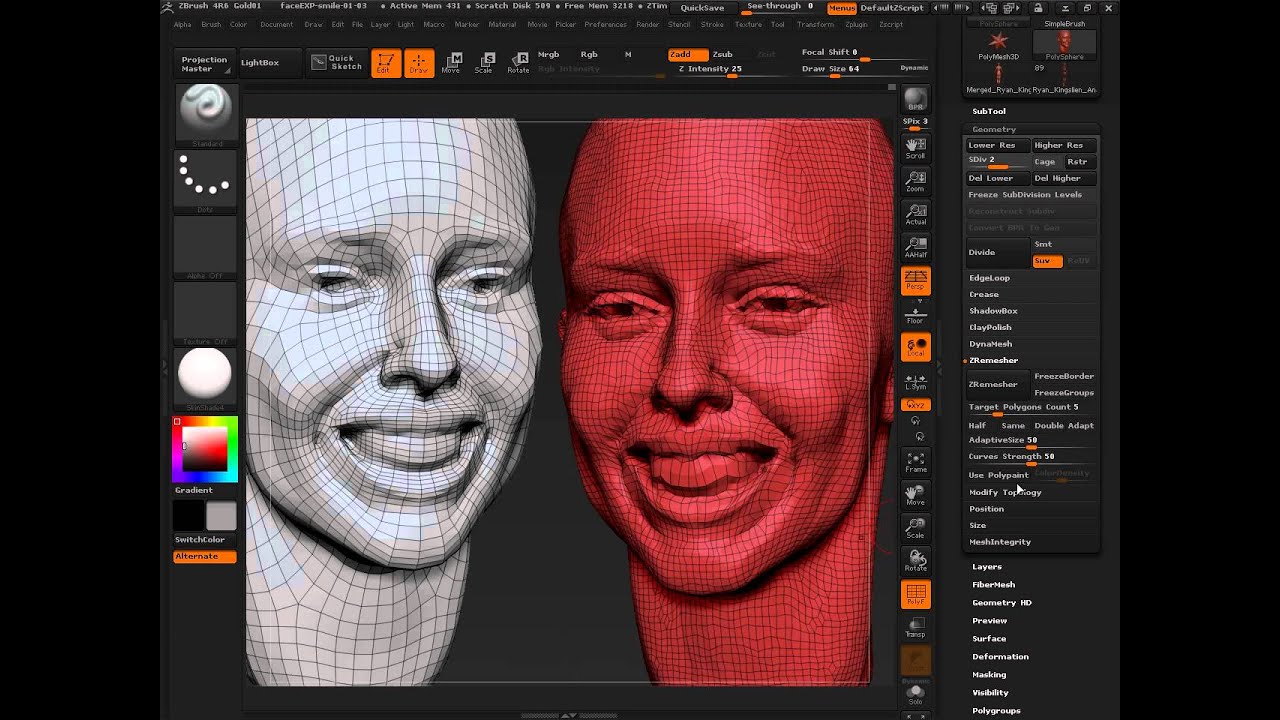
Task: Open the Alpha Off selector
Action: pyautogui.click(x=205, y=247)
